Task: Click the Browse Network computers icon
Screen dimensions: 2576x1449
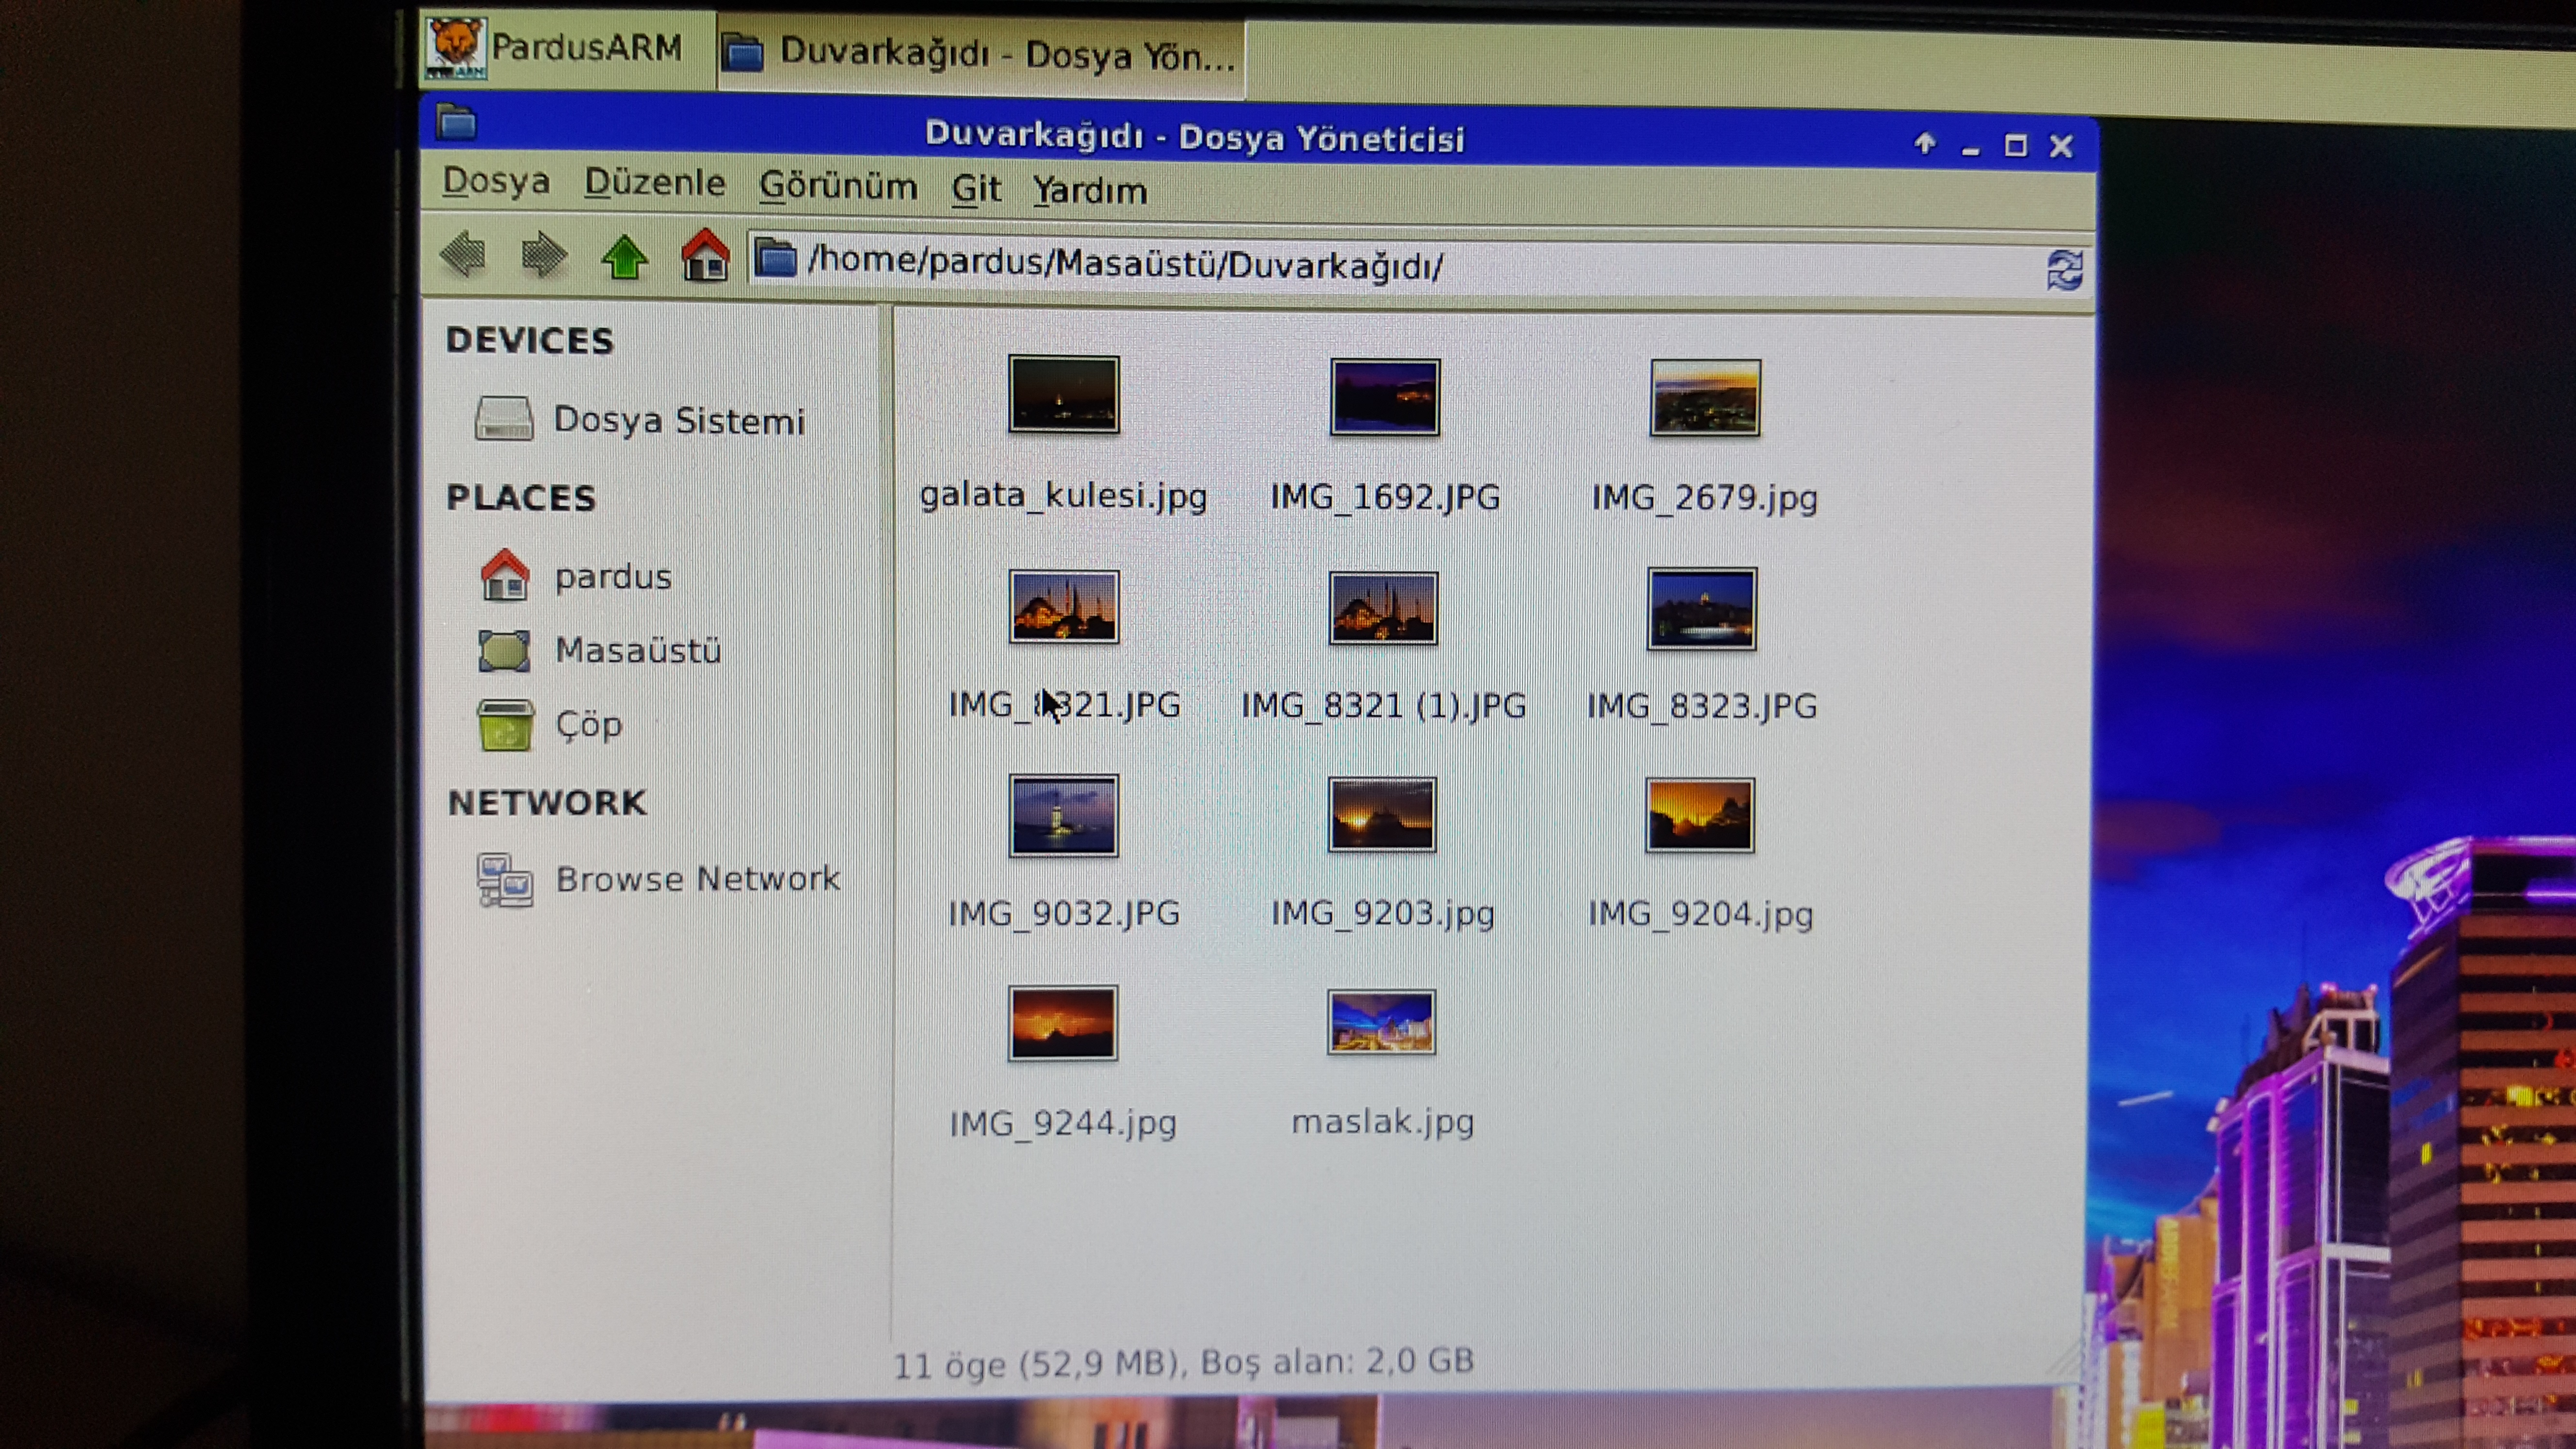Action: click(x=504, y=880)
